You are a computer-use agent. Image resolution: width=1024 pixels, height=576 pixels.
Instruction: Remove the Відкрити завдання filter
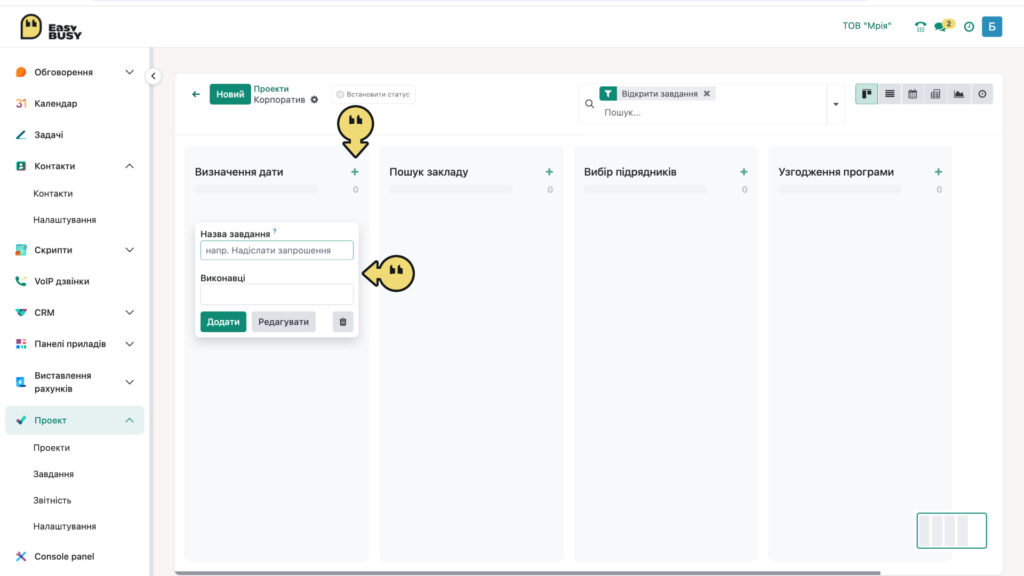(707, 93)
